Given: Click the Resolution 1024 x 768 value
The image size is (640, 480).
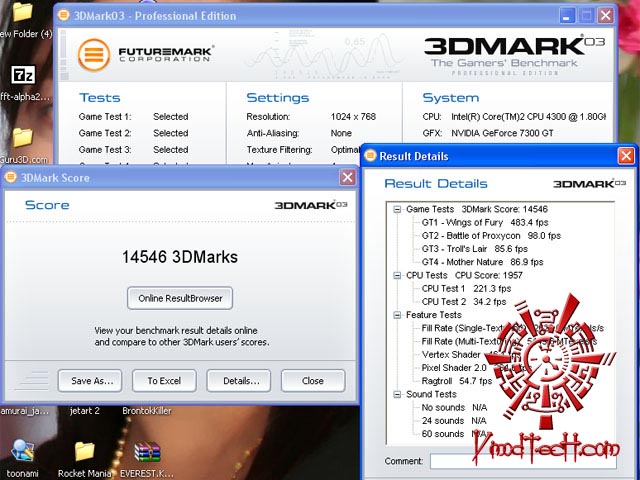Looking at the screenshot, I should point(353,117).
